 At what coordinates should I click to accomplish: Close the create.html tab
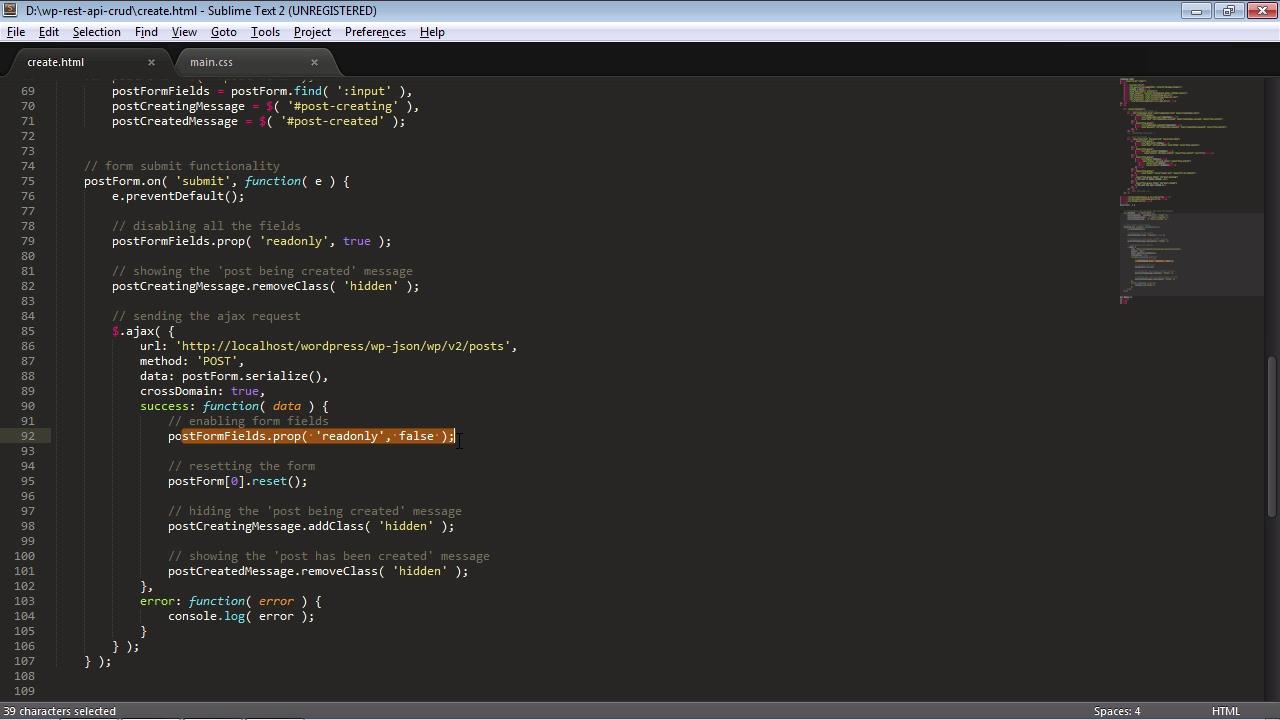point(151,62)
